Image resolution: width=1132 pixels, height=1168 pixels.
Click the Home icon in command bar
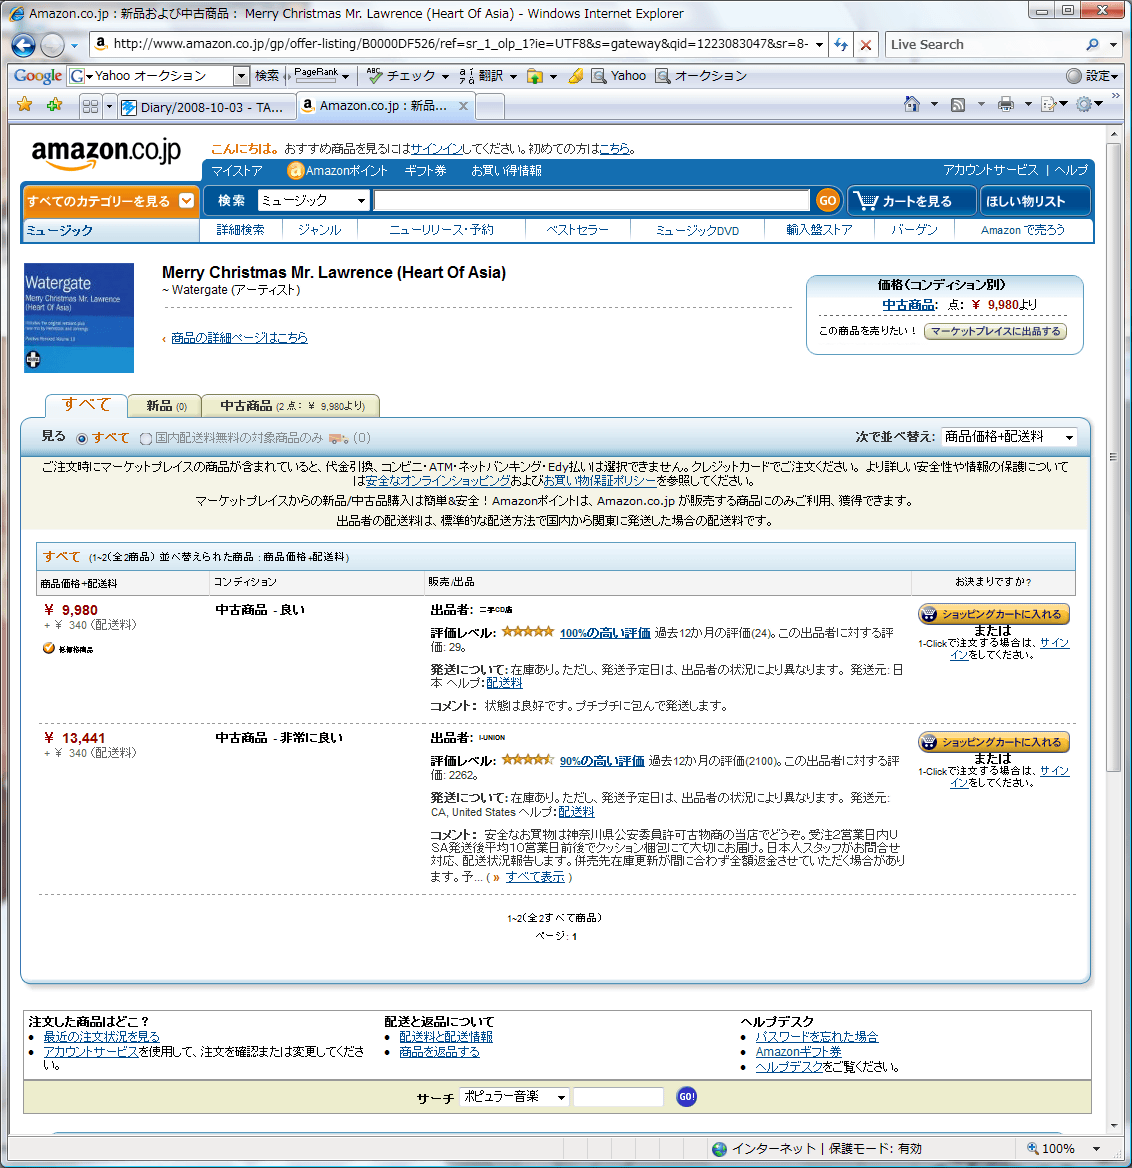(x=911, y=104)
